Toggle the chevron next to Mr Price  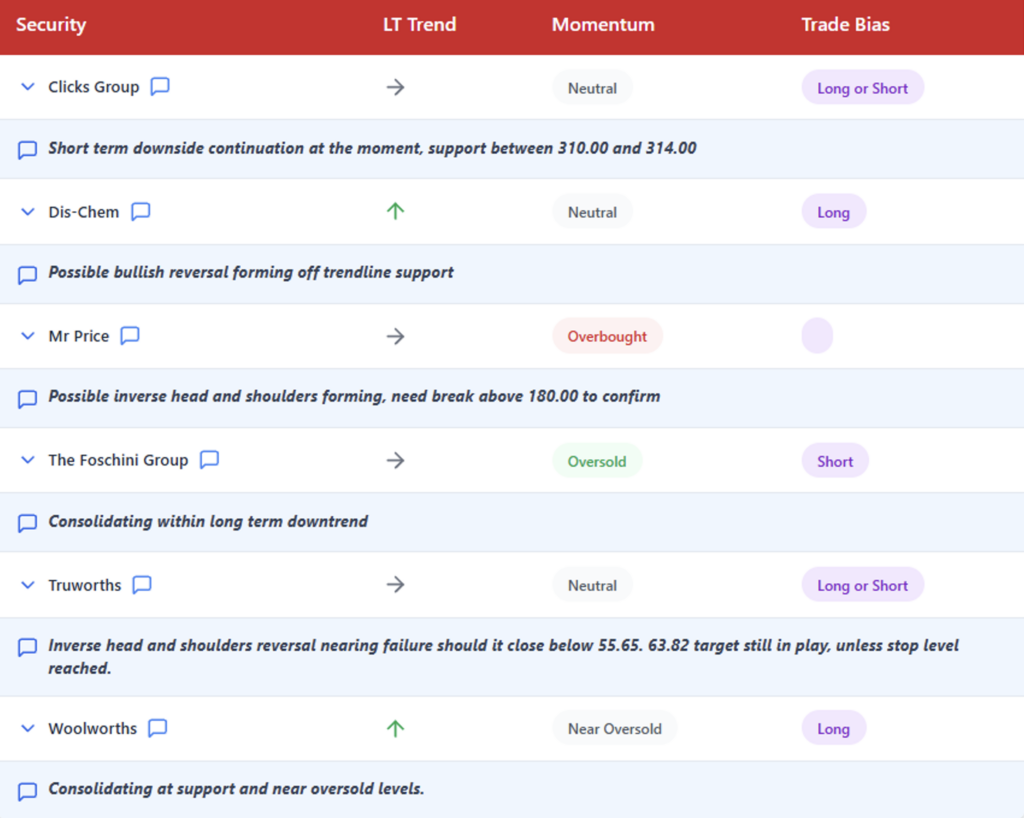[28, 336]
